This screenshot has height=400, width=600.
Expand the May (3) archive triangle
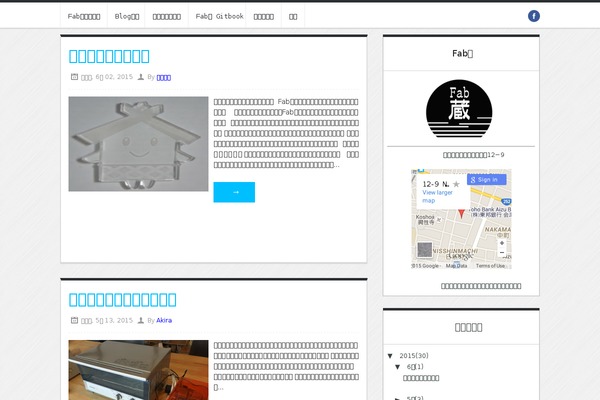(x=398, y=398)
